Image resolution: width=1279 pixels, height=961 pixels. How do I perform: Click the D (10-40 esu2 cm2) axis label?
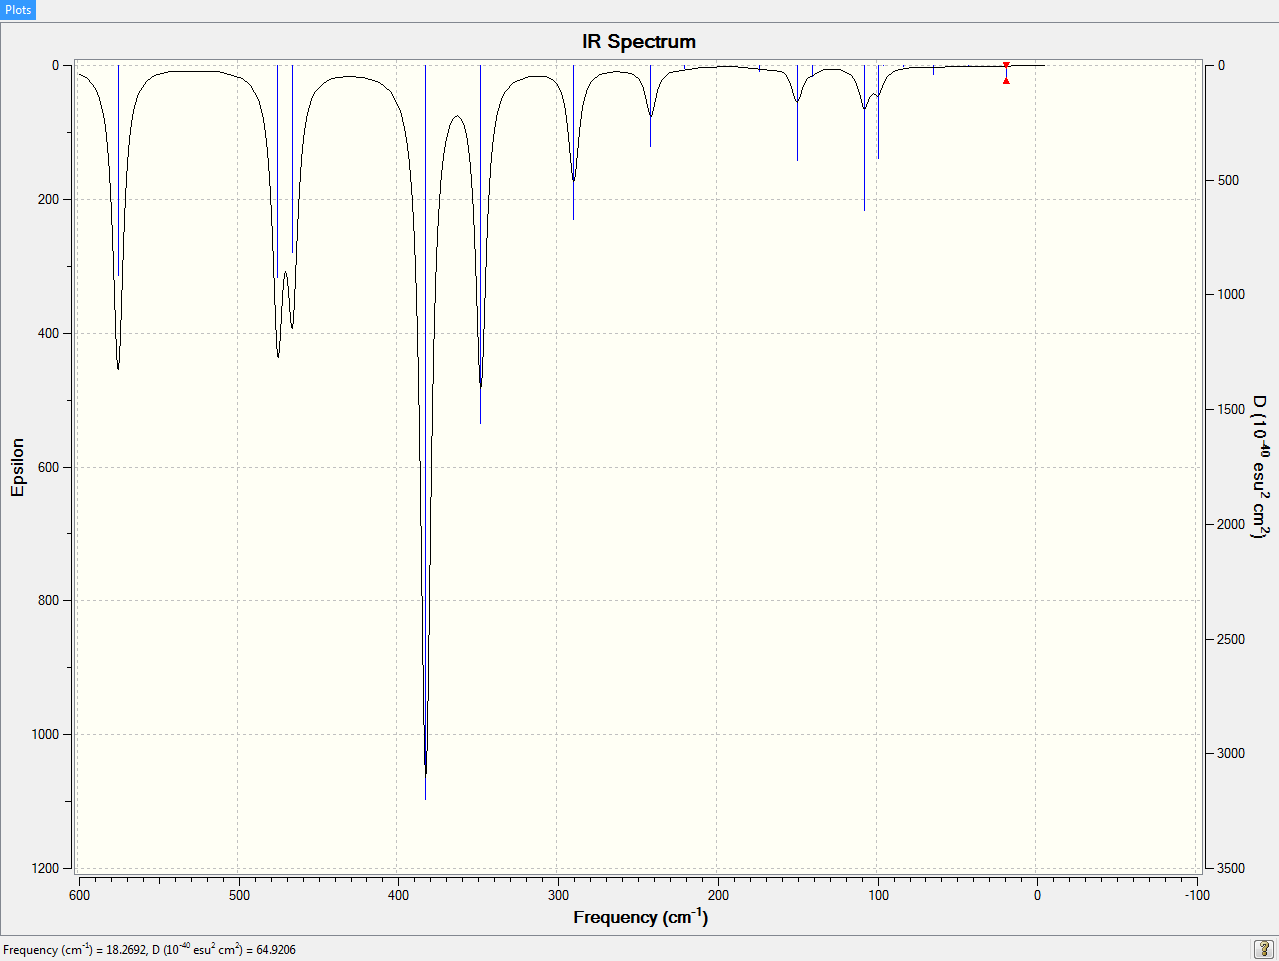[1261, 467]
